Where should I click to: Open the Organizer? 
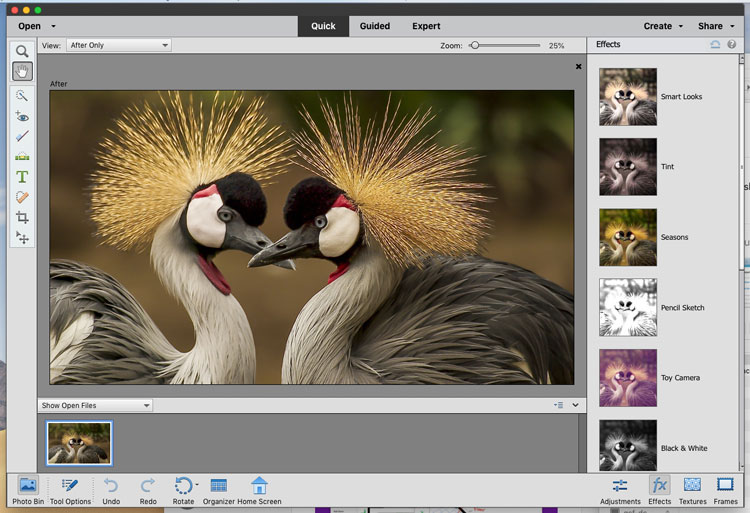pos(219,491)
